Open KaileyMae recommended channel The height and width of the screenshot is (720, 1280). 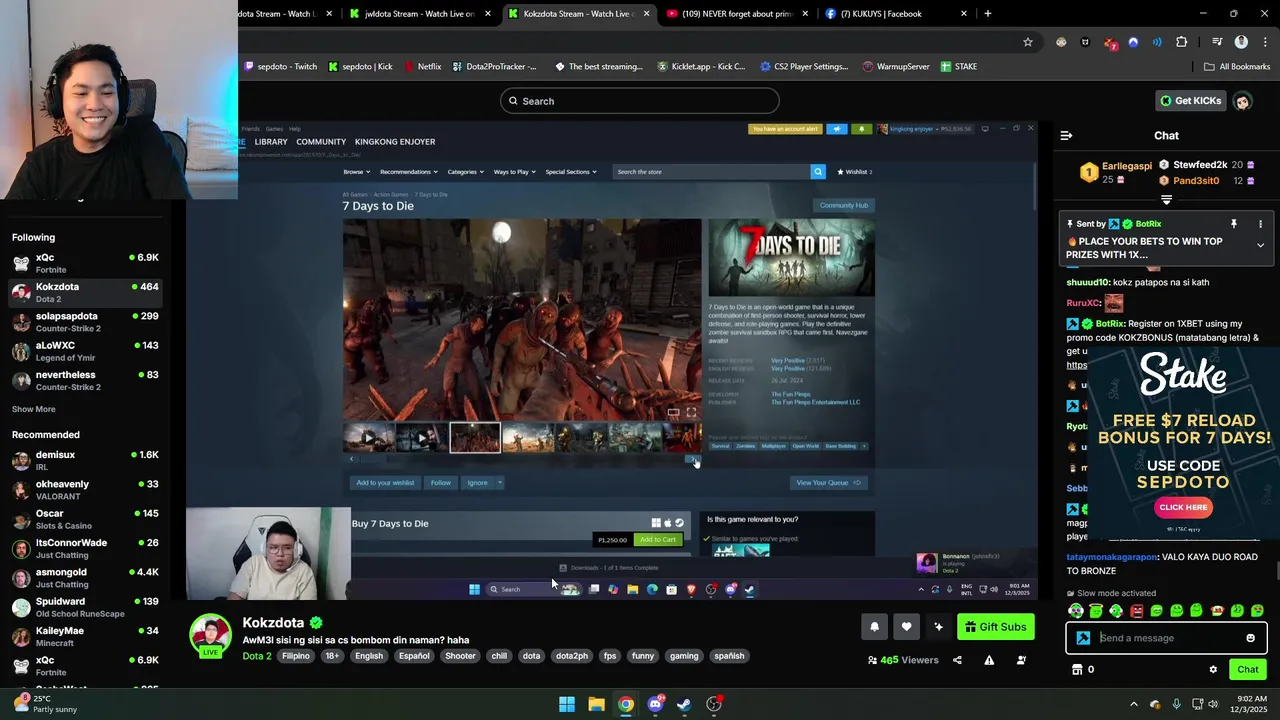tap(85, 636)
